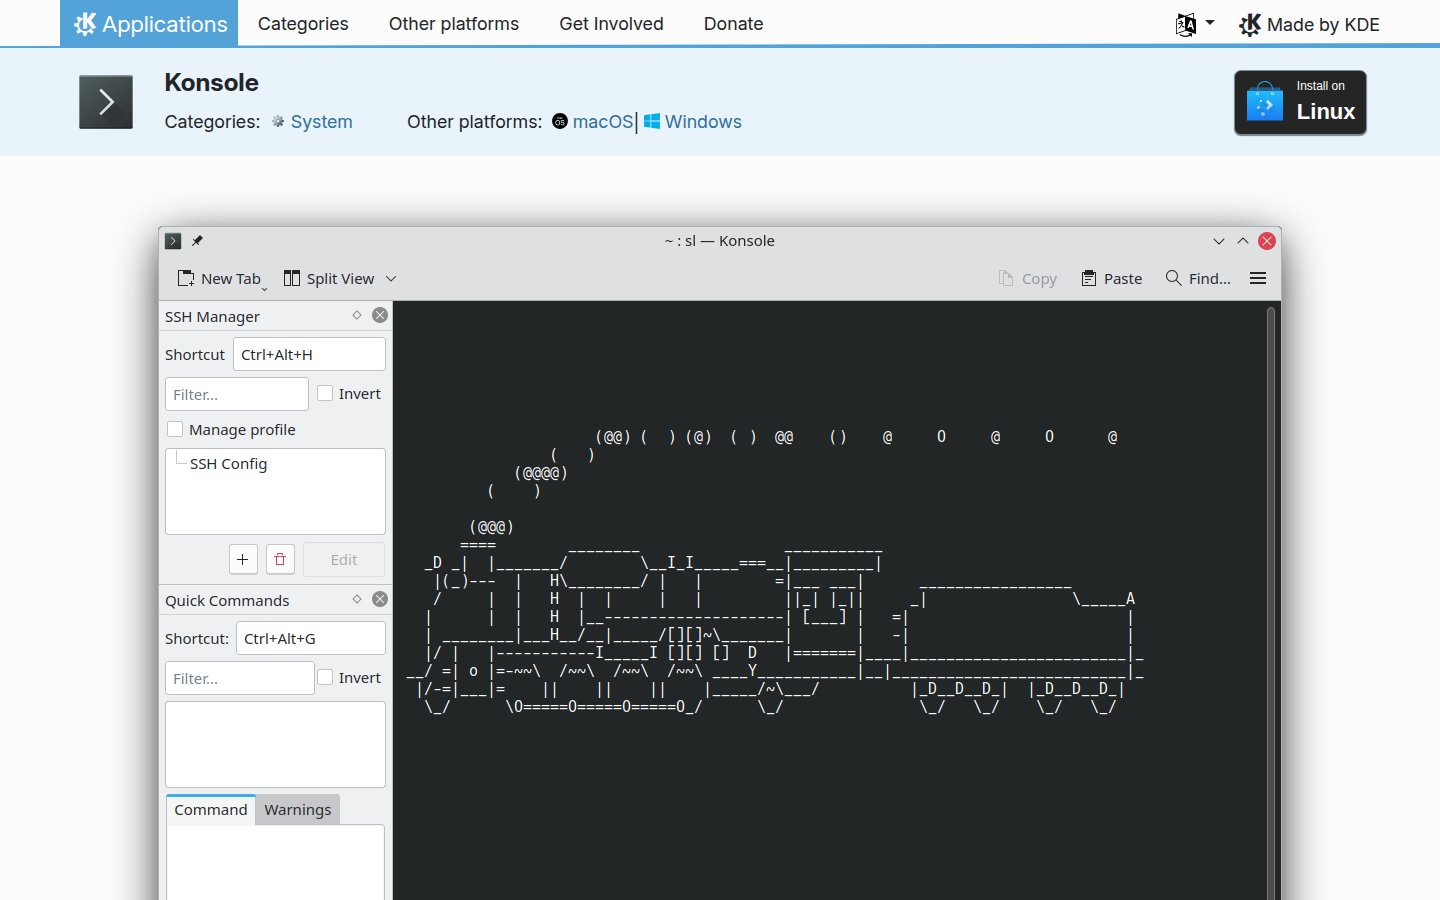This screenshot has width=1440, height=900.
Task: Click the Split View button
Action: click(x=329, y=279)
